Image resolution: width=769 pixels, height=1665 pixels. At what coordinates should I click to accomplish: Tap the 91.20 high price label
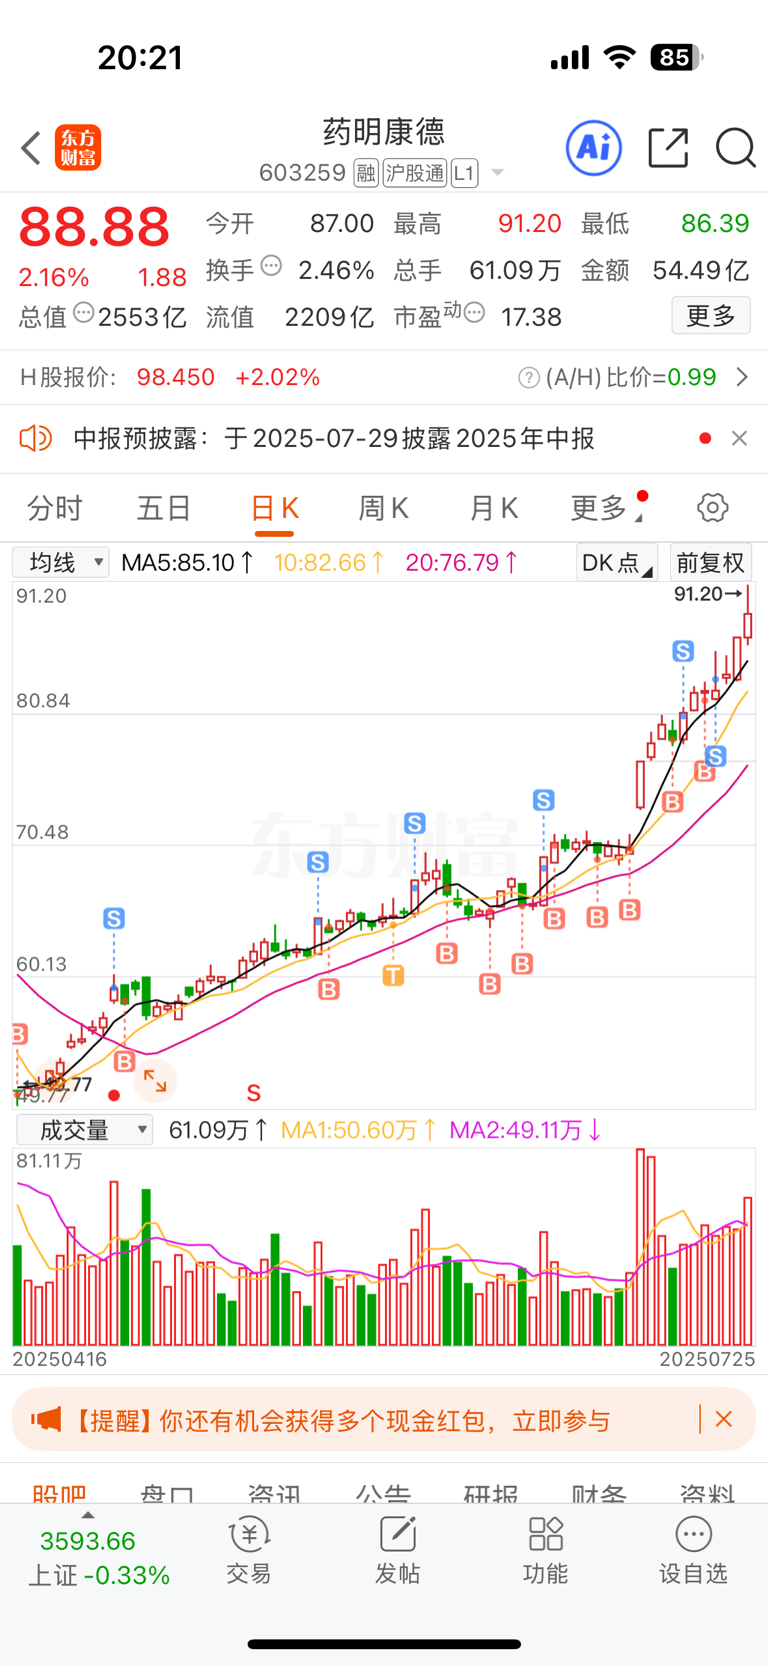click(709, 594)
